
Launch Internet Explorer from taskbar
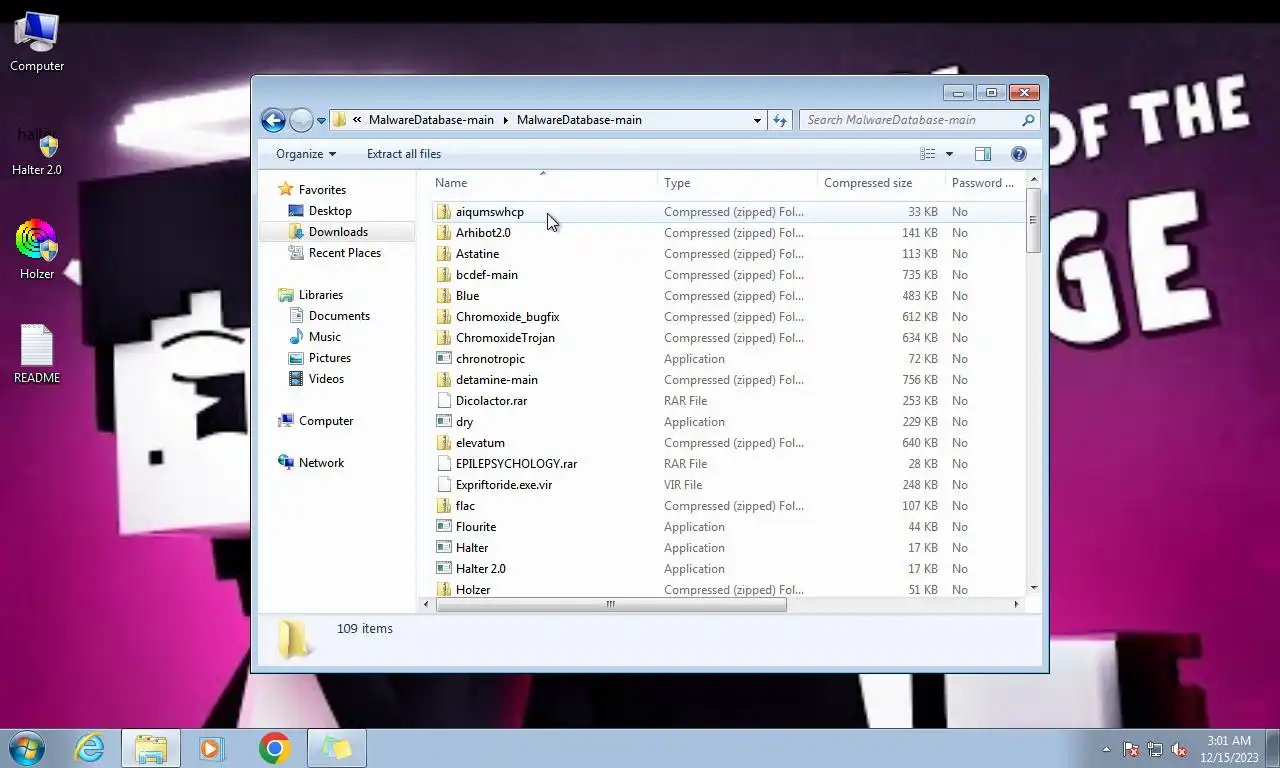click(89, 748)
